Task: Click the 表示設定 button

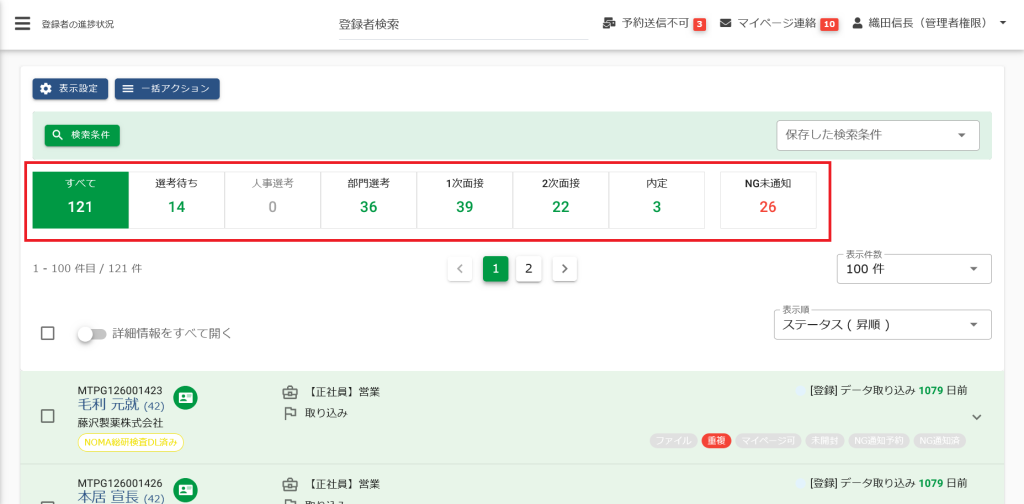Action: click(x=70, y=89)
